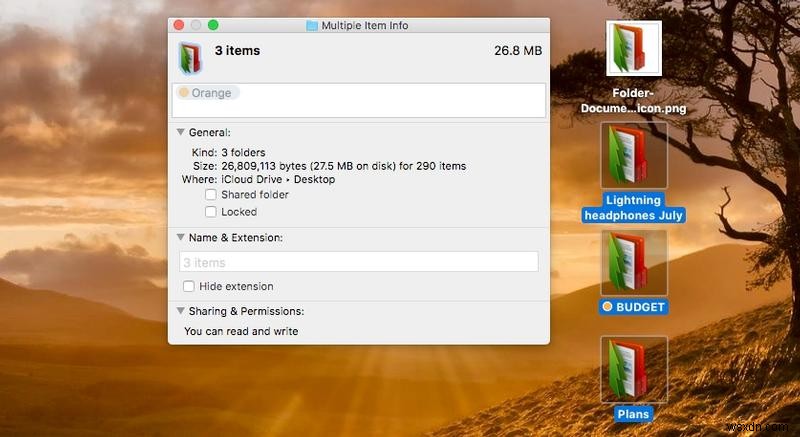800x437 pixels.
Task: Toggle the Hide extension checkbox
Action: (189, 286)
